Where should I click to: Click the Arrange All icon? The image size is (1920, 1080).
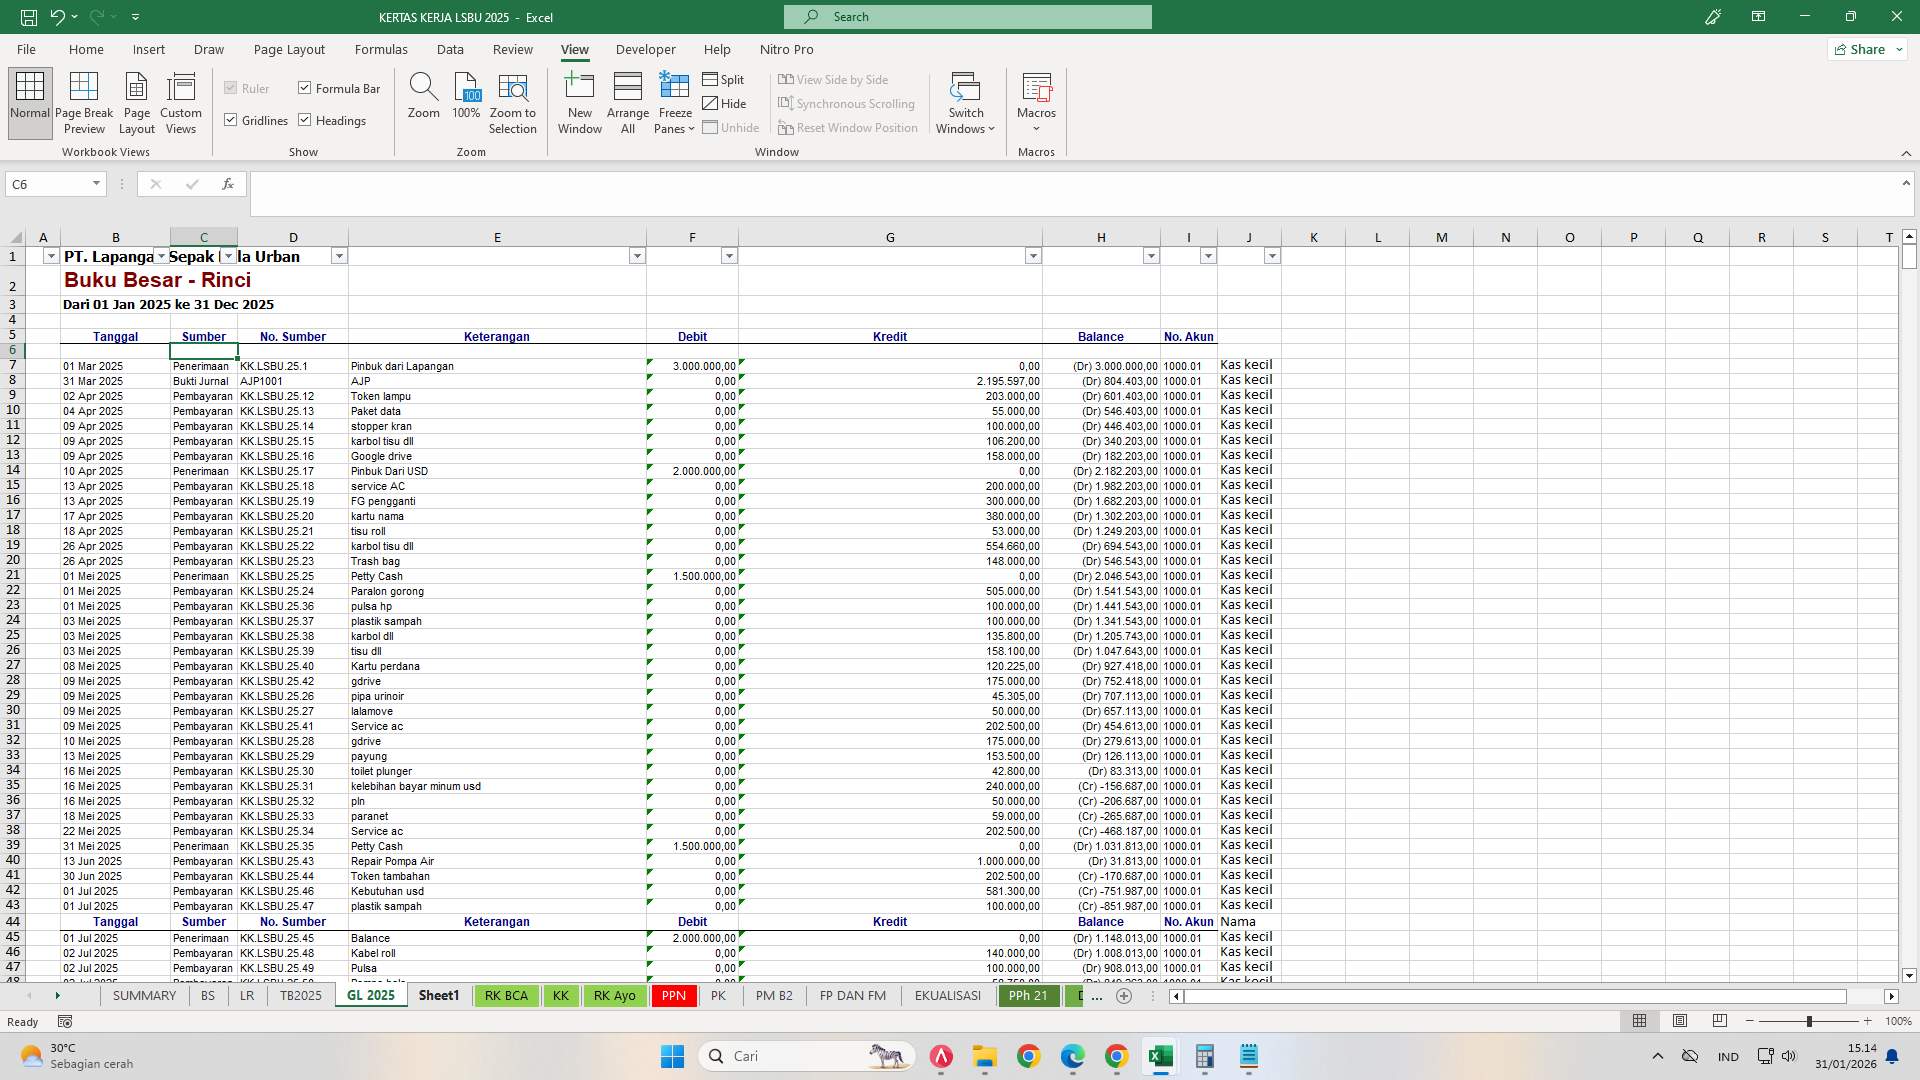coord(628,100)
